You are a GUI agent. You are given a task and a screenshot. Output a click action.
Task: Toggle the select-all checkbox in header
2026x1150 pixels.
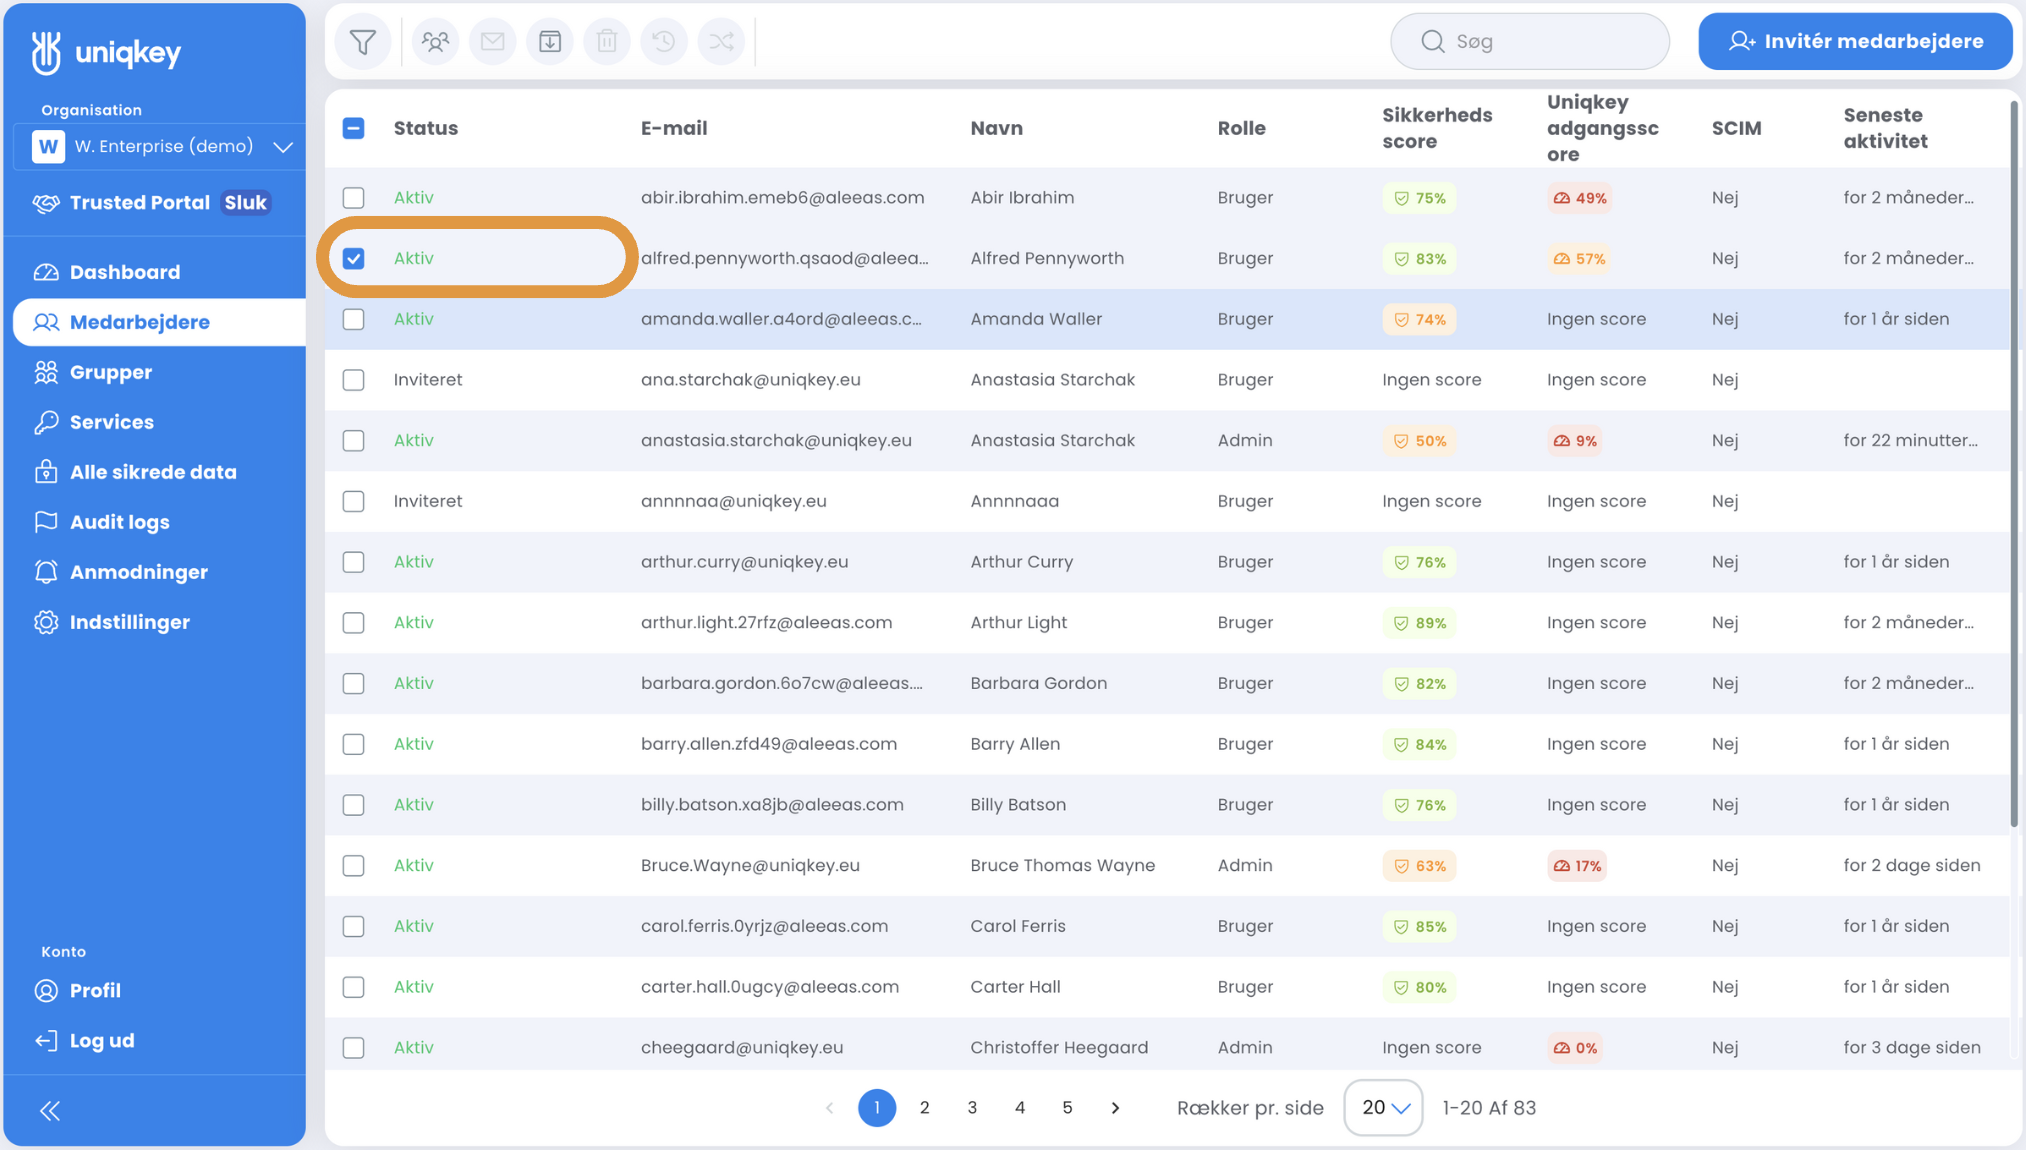click(354, 128)
